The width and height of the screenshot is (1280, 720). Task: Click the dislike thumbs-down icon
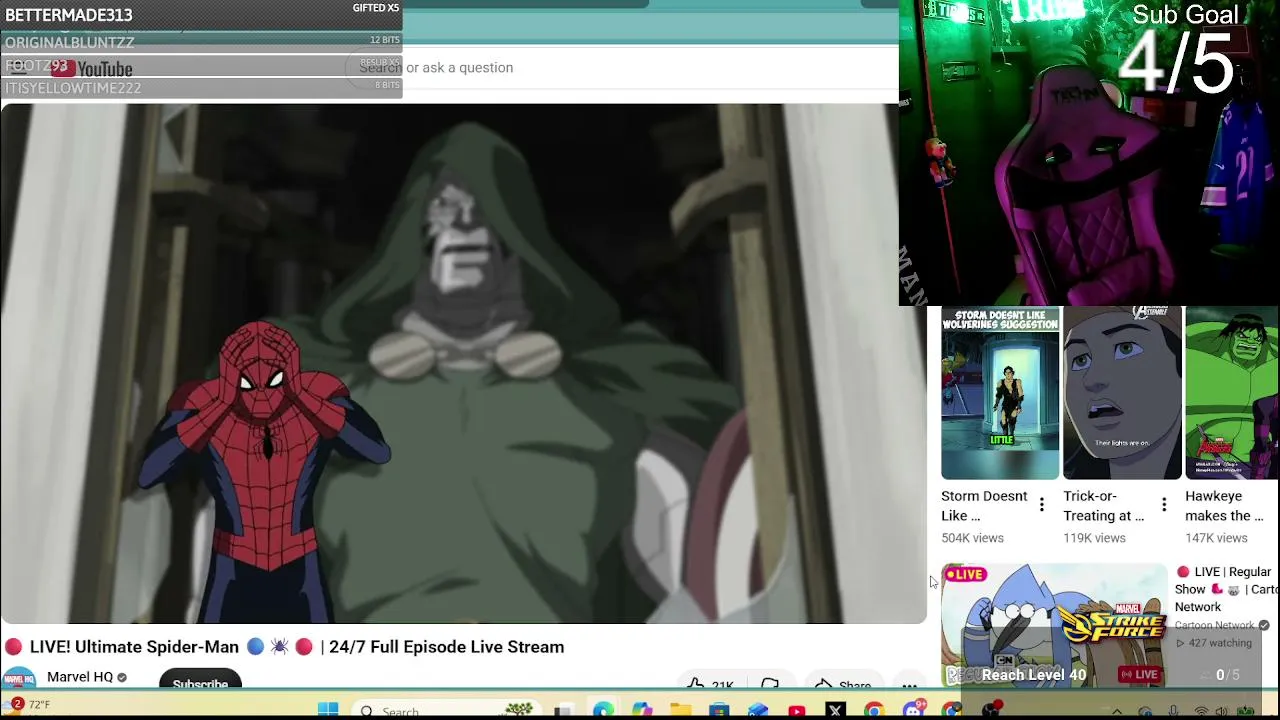coord(770,684)
